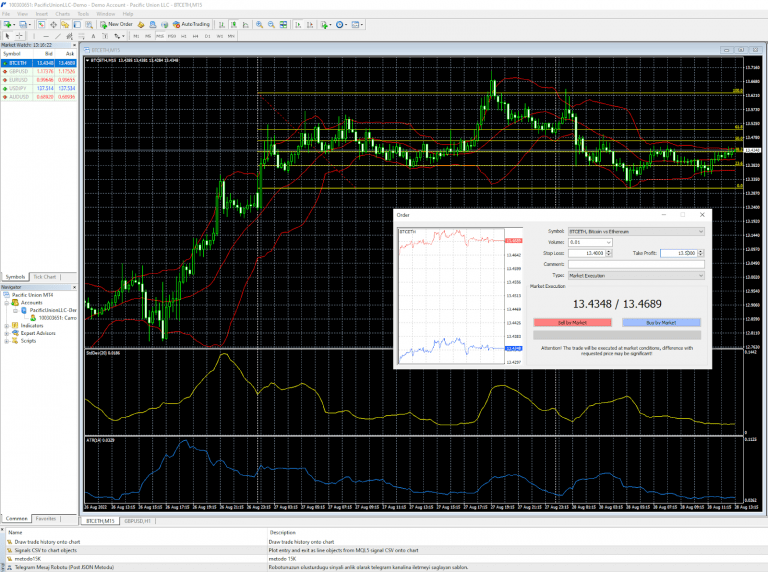Click the Buy by Market button
The height and width of the screenshot is (572, 768).
pos(661,323)
